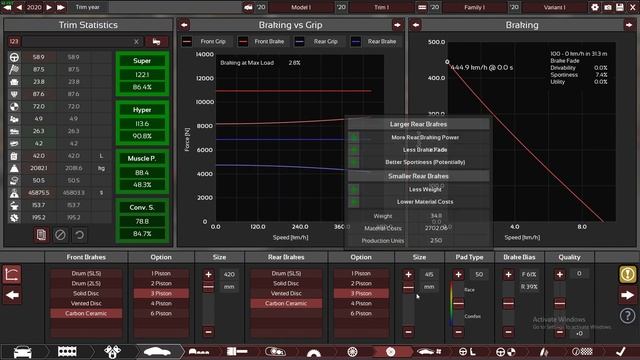Go to previous graph in Braking vs Grip

click(x=184, y=25)
